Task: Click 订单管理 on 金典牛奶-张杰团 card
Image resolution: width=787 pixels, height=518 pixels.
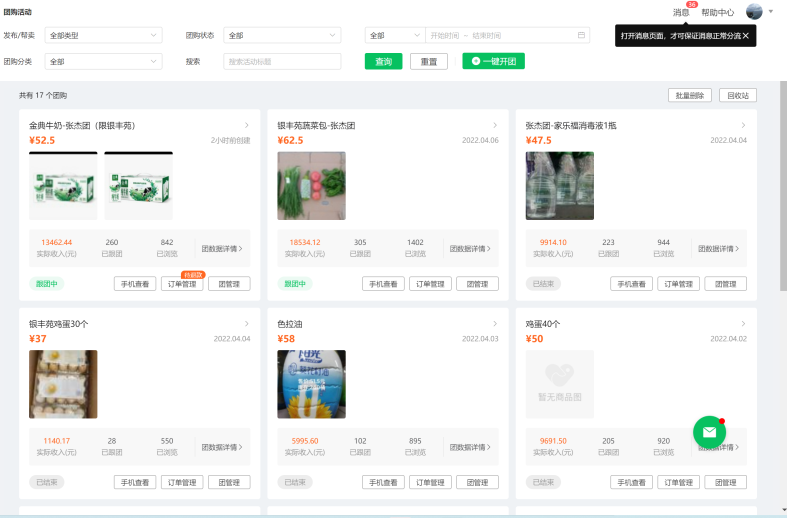Action: click(x=181, y=284)
